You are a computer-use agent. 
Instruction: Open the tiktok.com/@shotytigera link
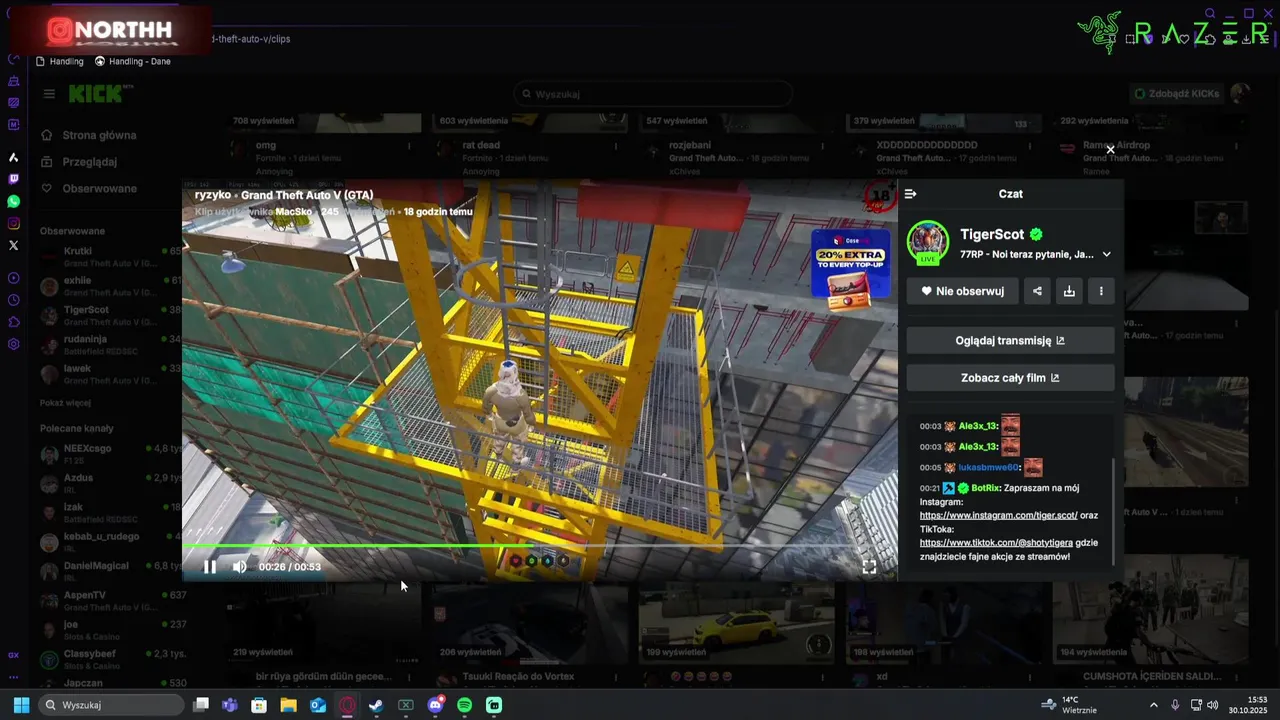(996, 543)
